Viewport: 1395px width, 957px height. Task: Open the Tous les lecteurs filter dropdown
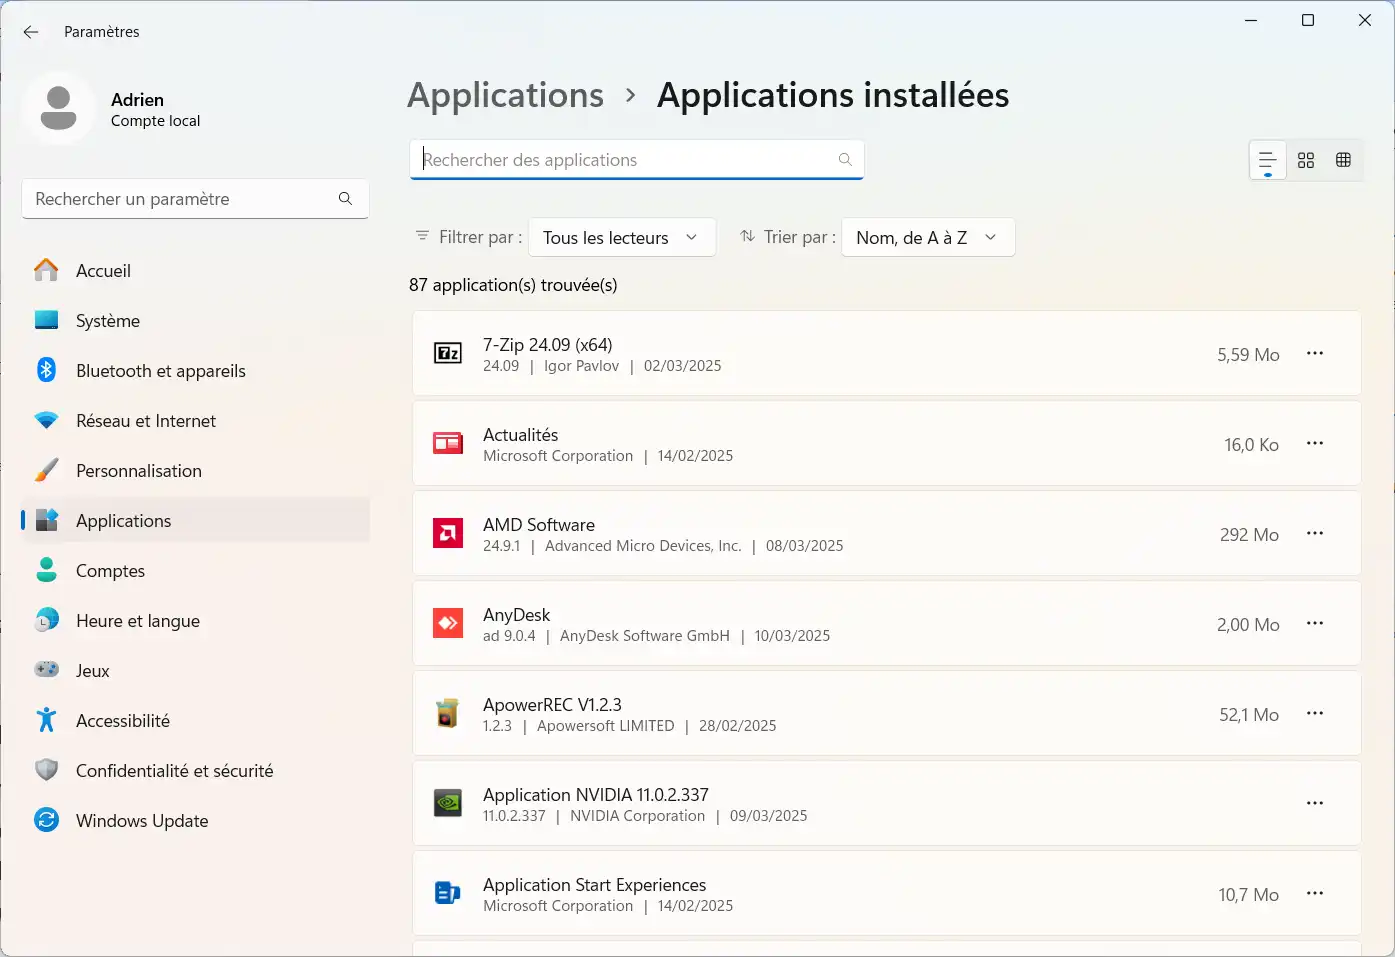click(622, 237)
